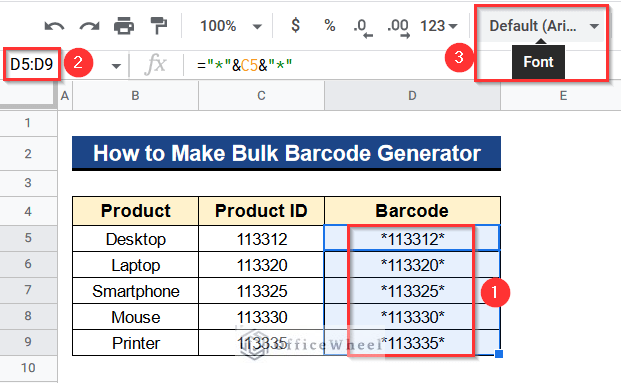621x383 pixels.
Task: Select the 'Desktop' cell
Action: coord(135,239)
